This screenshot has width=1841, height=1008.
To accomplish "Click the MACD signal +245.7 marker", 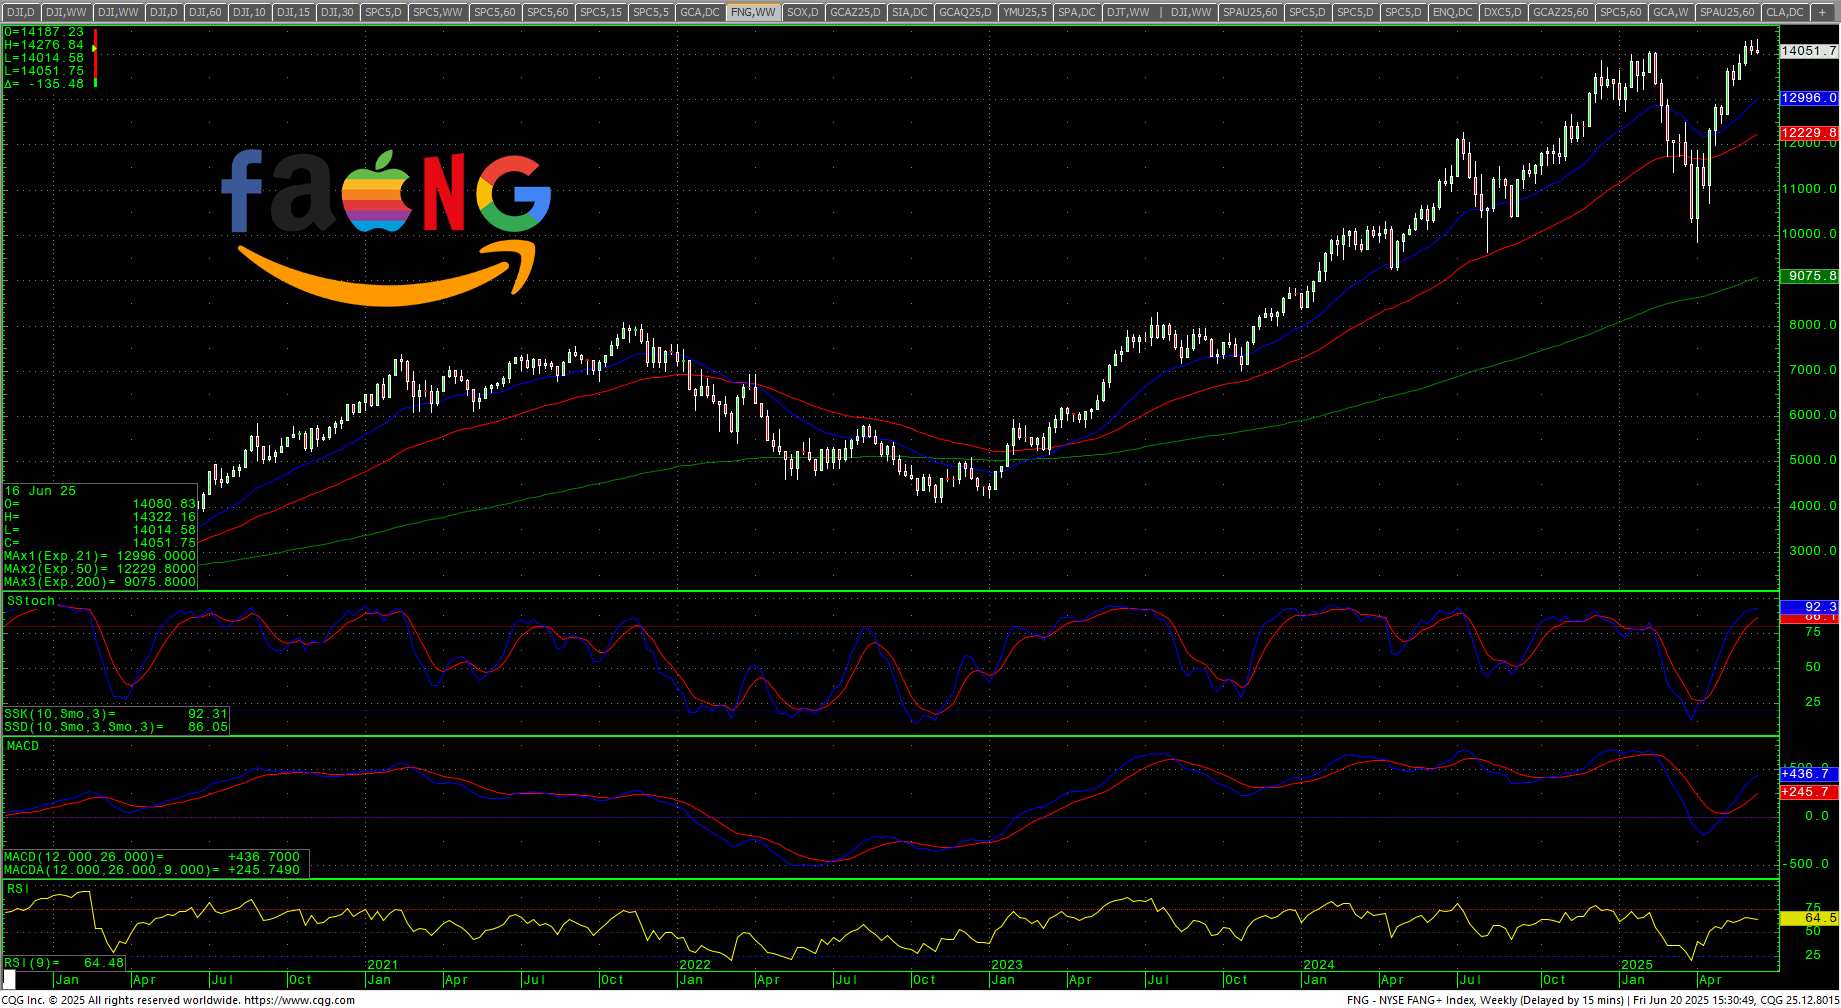I will pos(1809,792).
